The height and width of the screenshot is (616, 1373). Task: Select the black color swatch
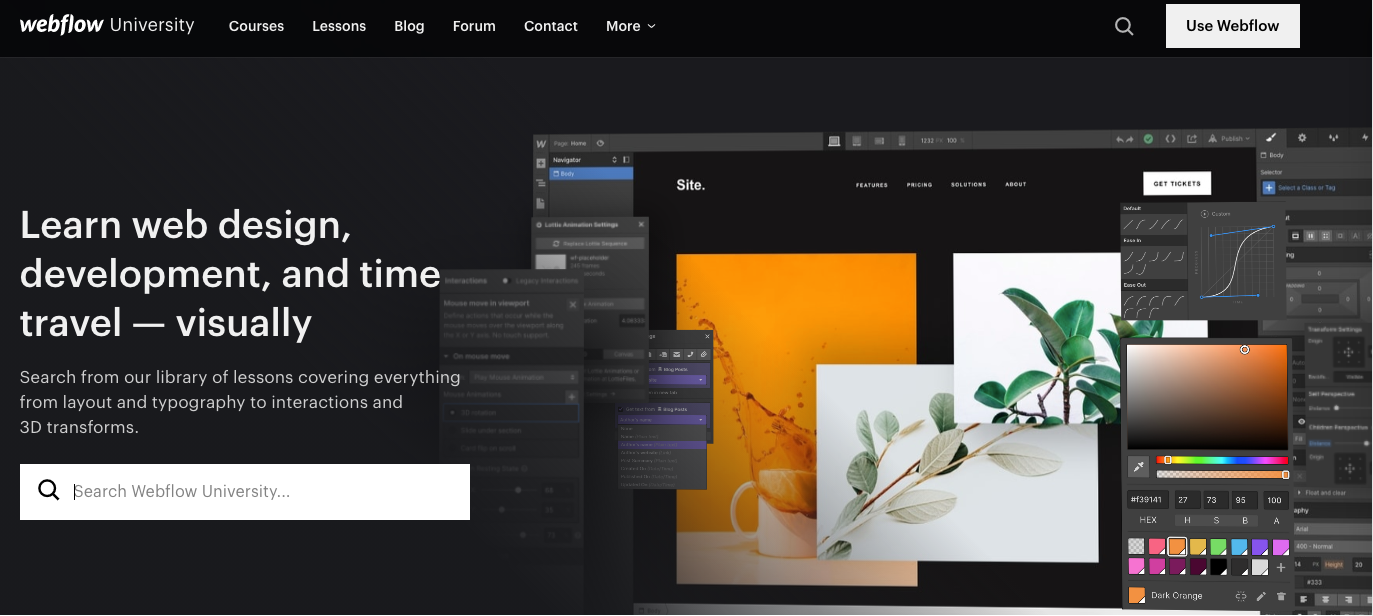tap(1218, 567)
